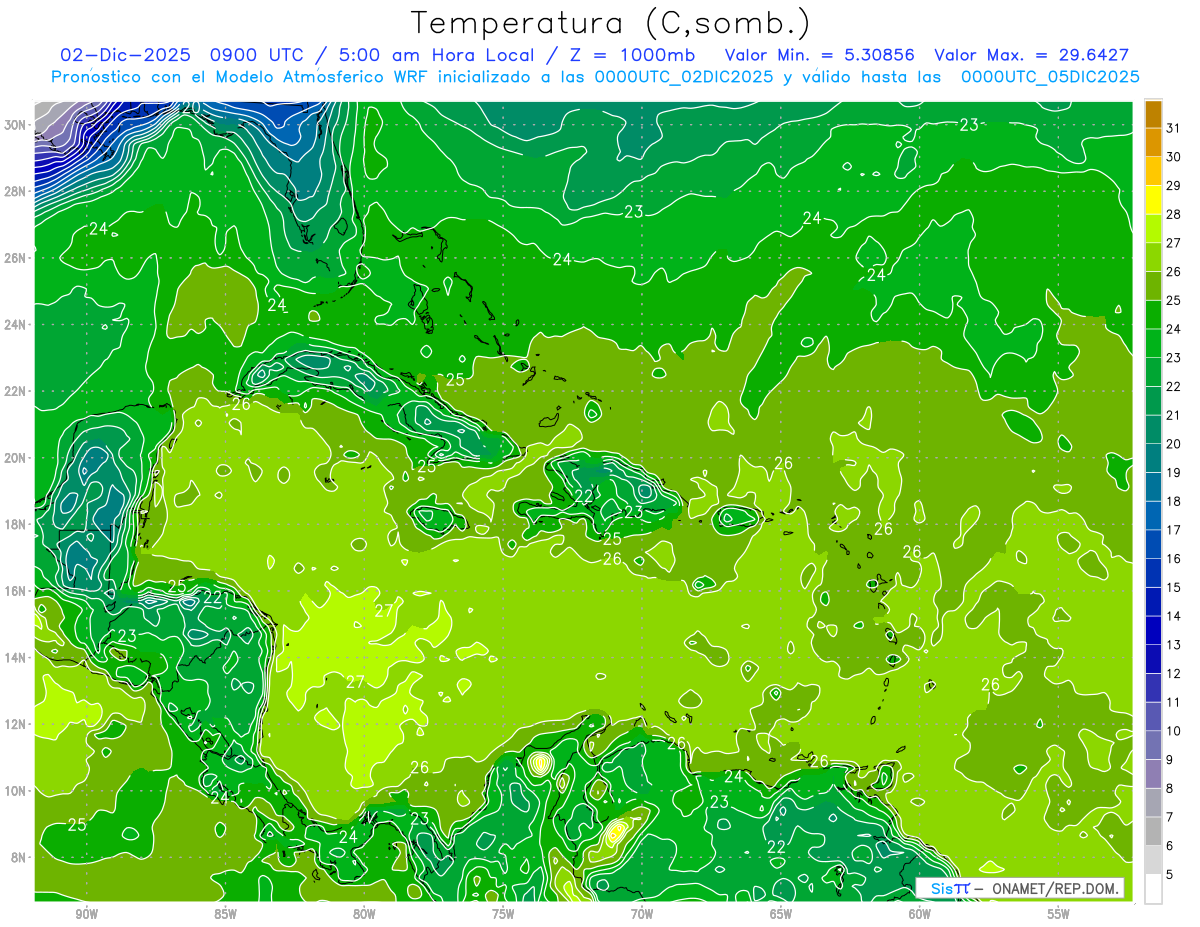Viewport: 1200px width, 927px height.
Task: Select the 16N latitude axis label
Action: (17, 591)
